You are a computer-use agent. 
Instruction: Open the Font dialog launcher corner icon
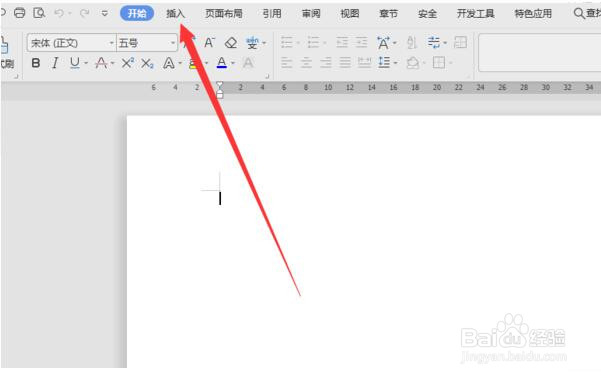[267, 76]
